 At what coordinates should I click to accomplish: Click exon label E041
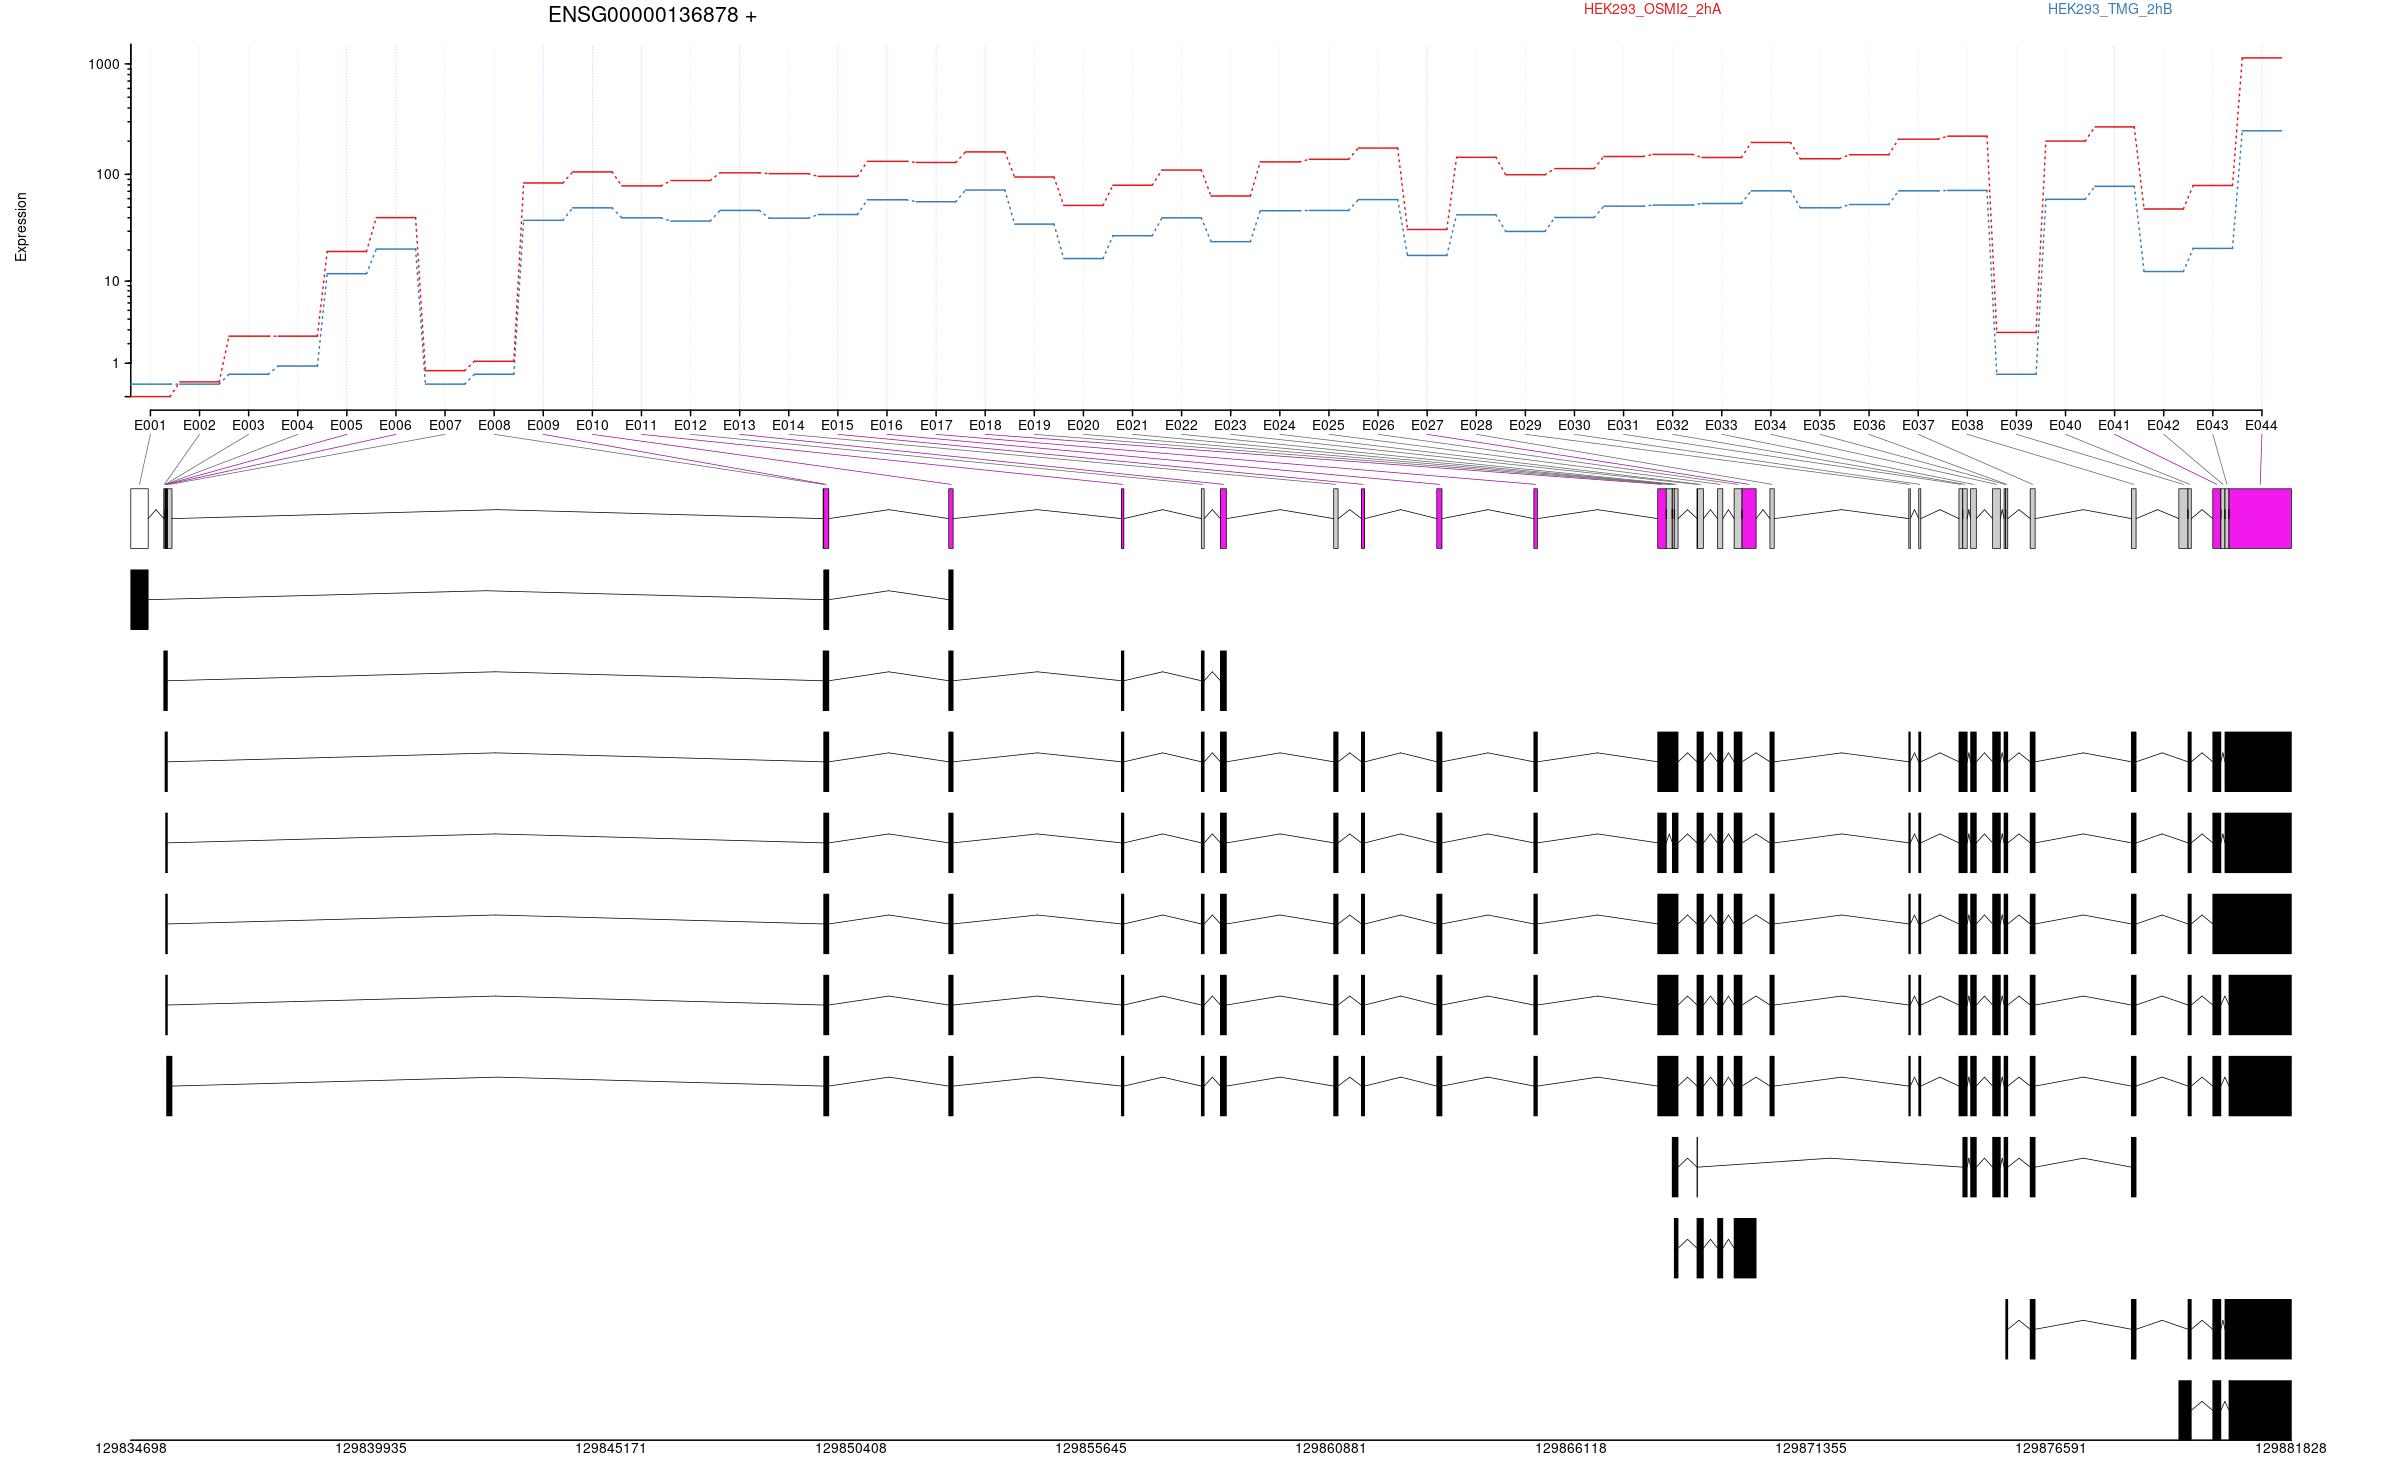click(x=2114, y=425)
